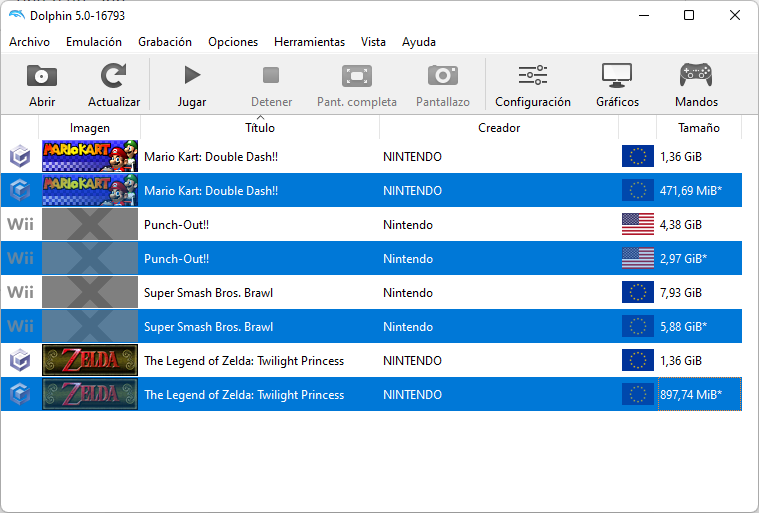This screenshot has width=759, height=513.
Task: Select Zelda banner of 897,74 MiB row
Action: coord(90,394)
